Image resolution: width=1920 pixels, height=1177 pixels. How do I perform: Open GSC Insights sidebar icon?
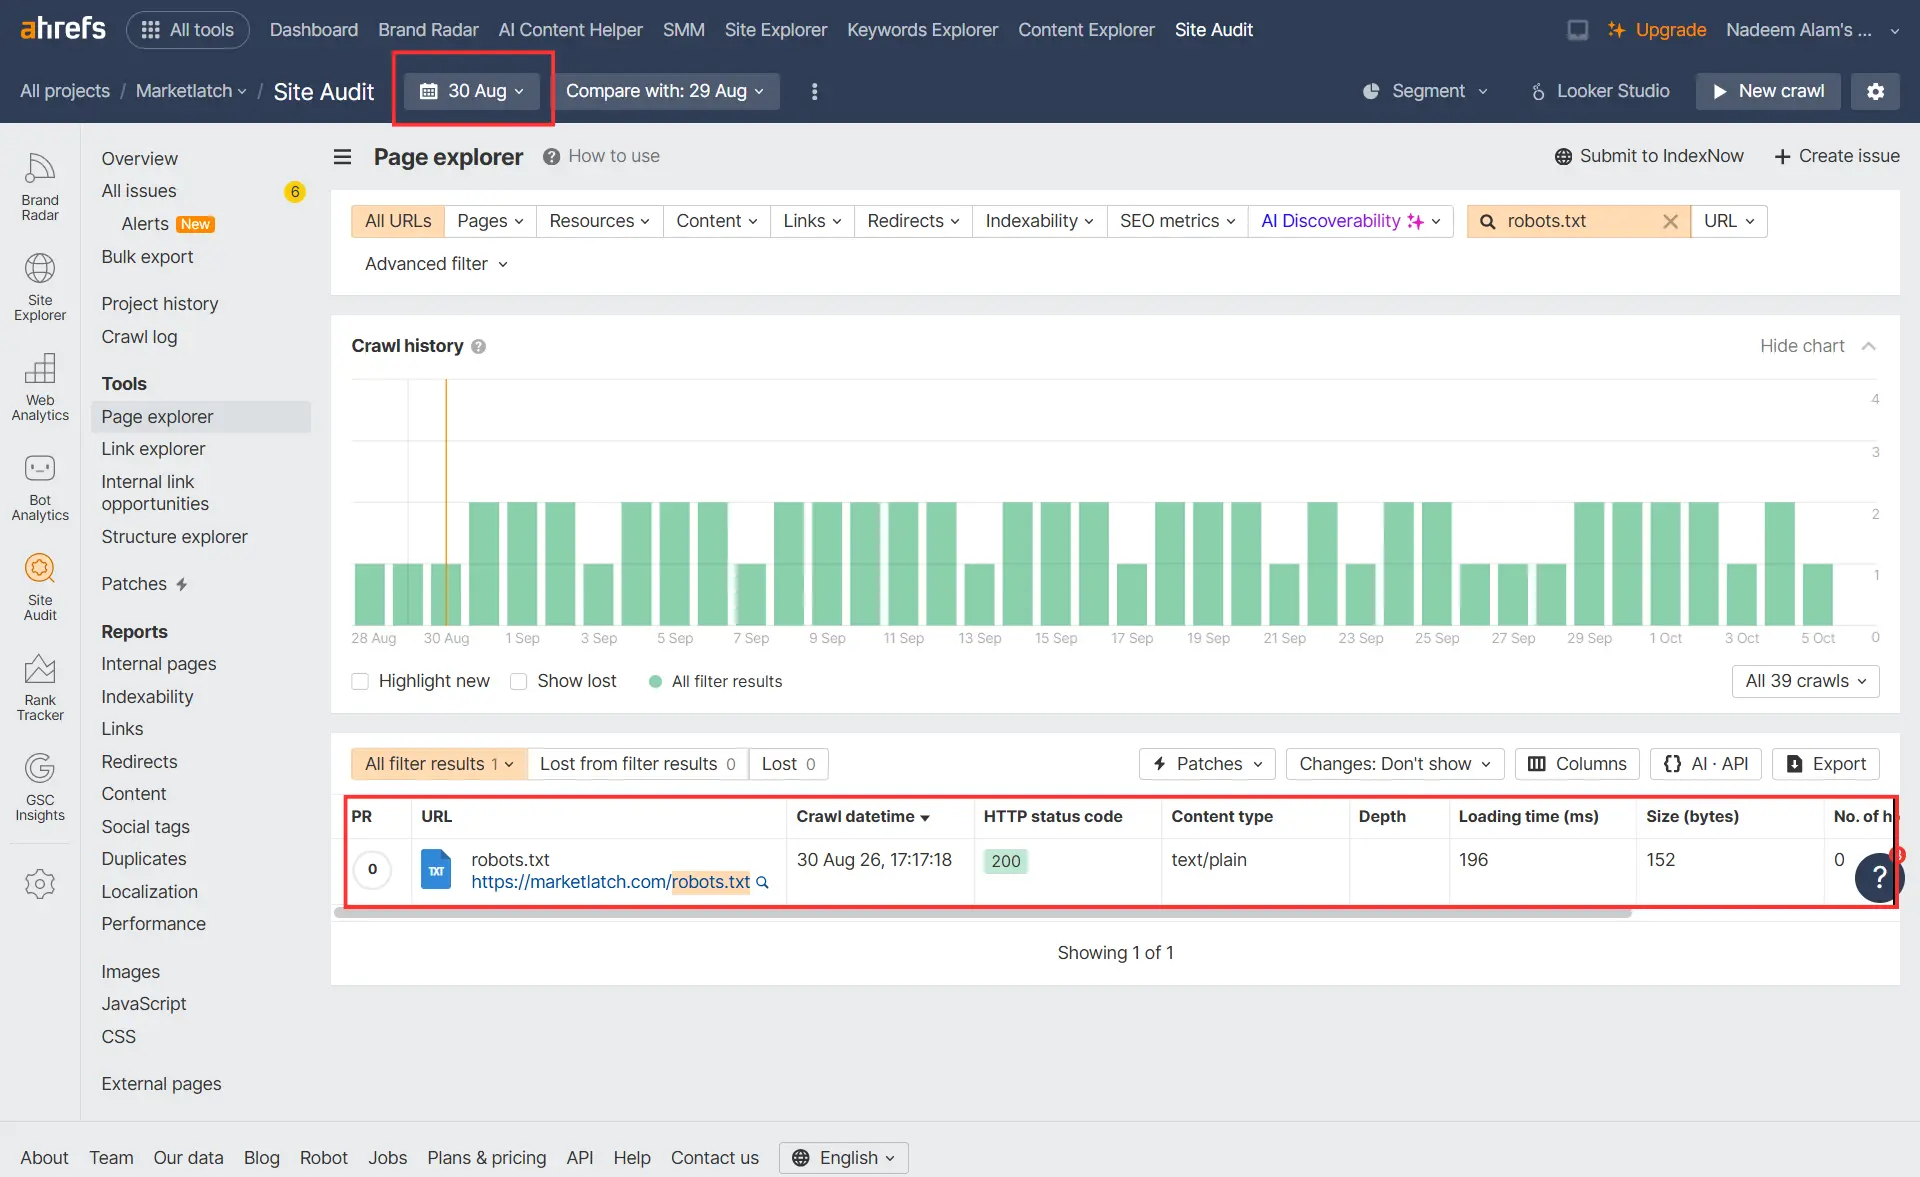click(40, 786)
